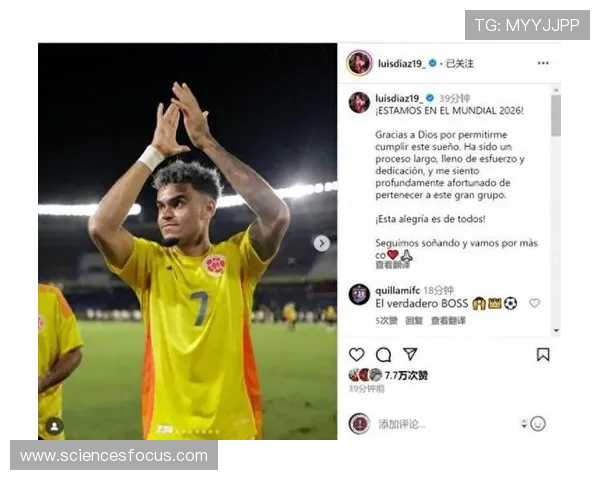The image size is (600, 480).
Task: Click the 已关注 following toggle
Action: [460, 64]
